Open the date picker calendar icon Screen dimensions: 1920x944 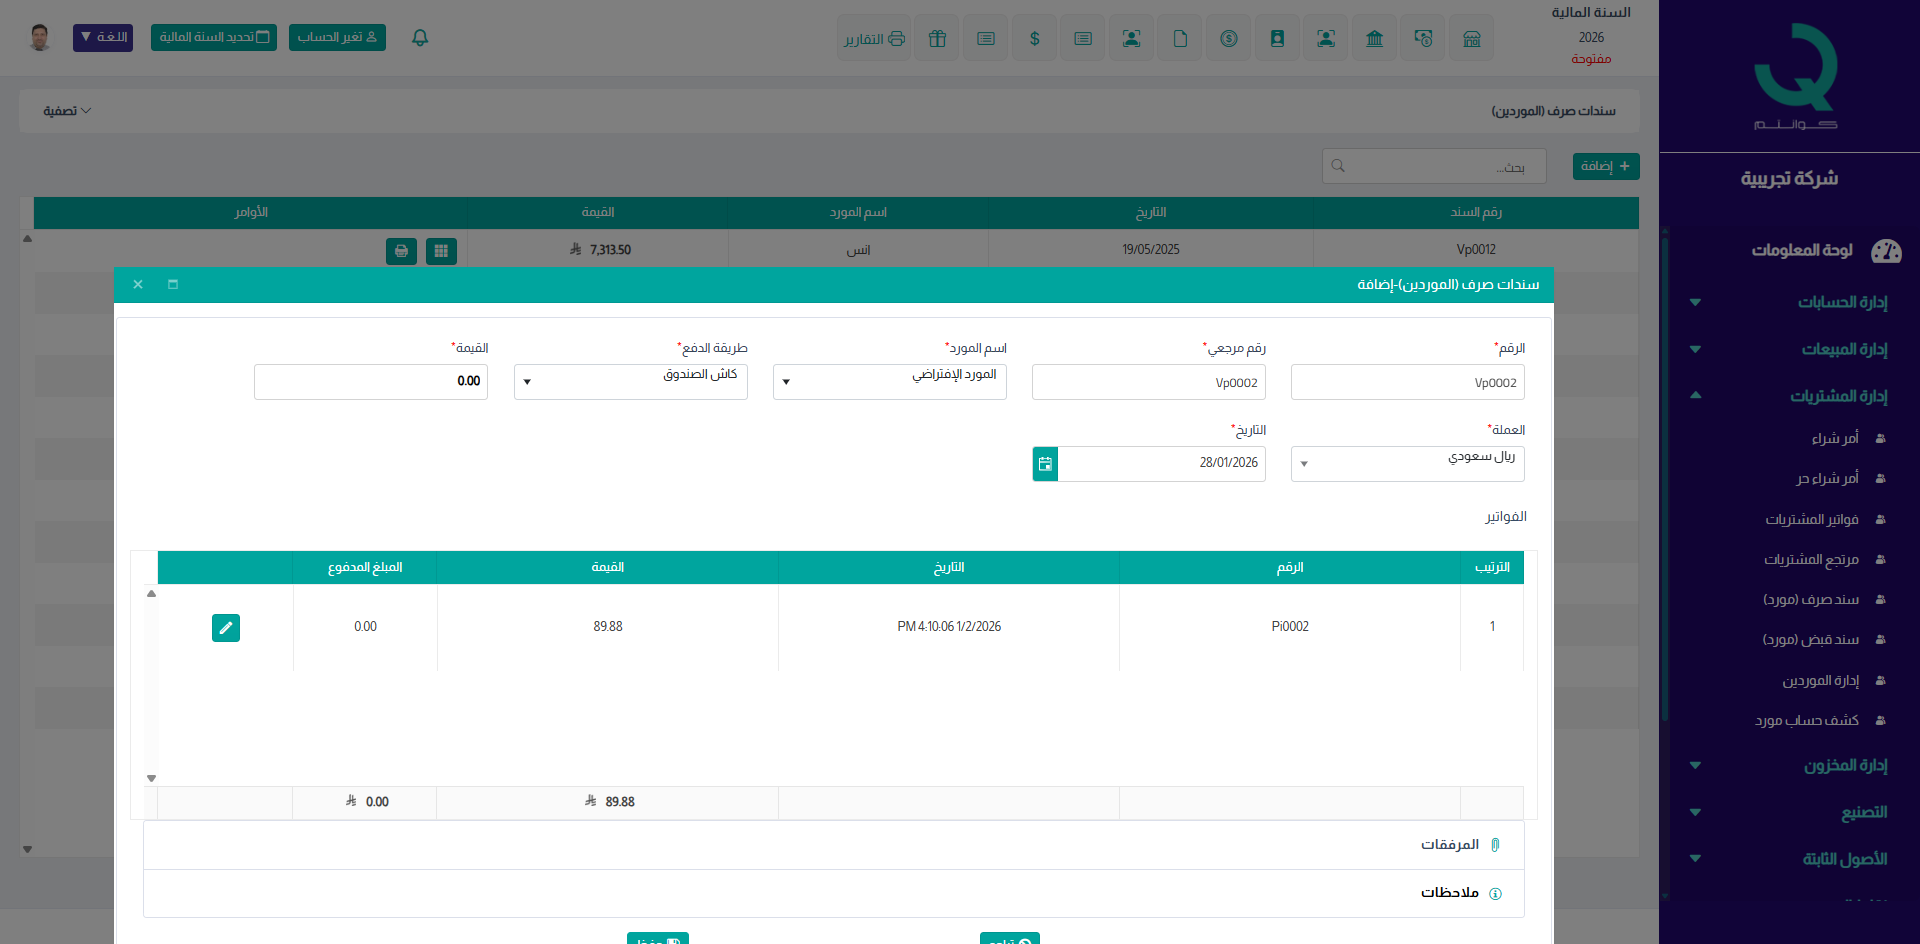(1045, 464)
